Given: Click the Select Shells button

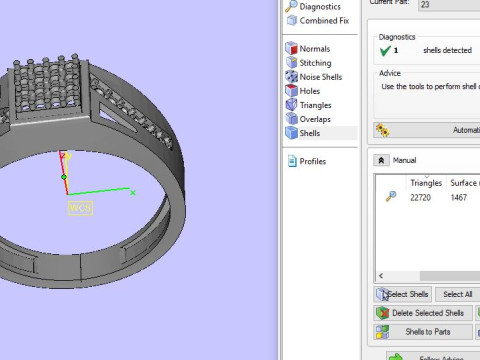Looking at the screenshot, I should (x=402, y=294).
